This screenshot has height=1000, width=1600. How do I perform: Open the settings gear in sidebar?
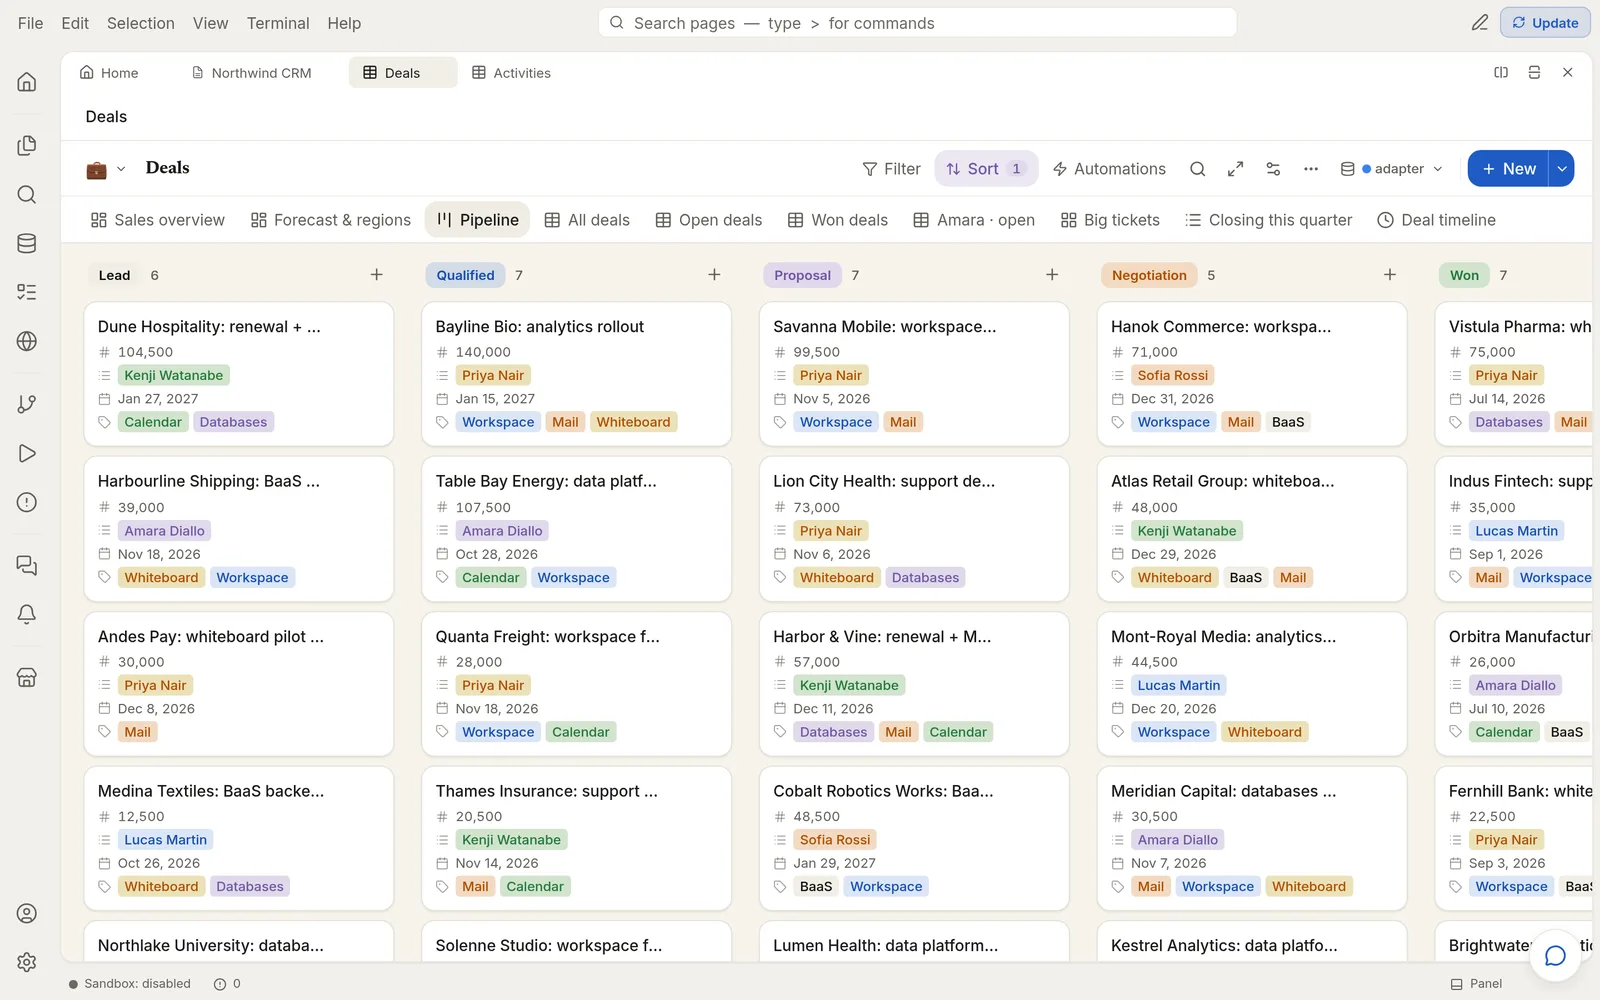[x=27, y=962]
